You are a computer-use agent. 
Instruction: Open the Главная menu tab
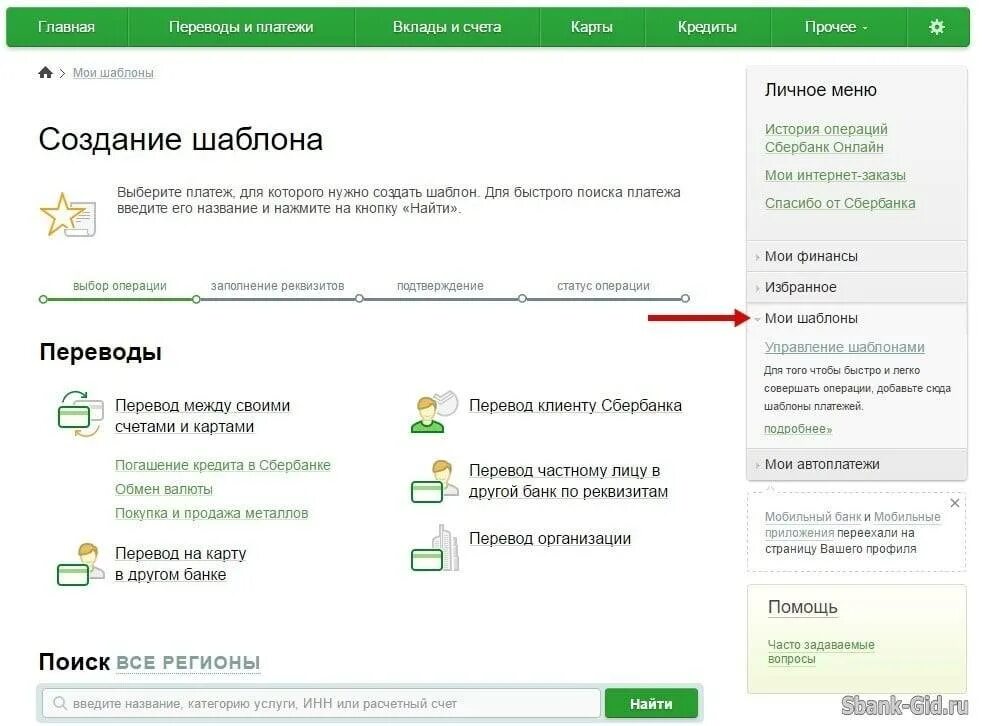66,27
